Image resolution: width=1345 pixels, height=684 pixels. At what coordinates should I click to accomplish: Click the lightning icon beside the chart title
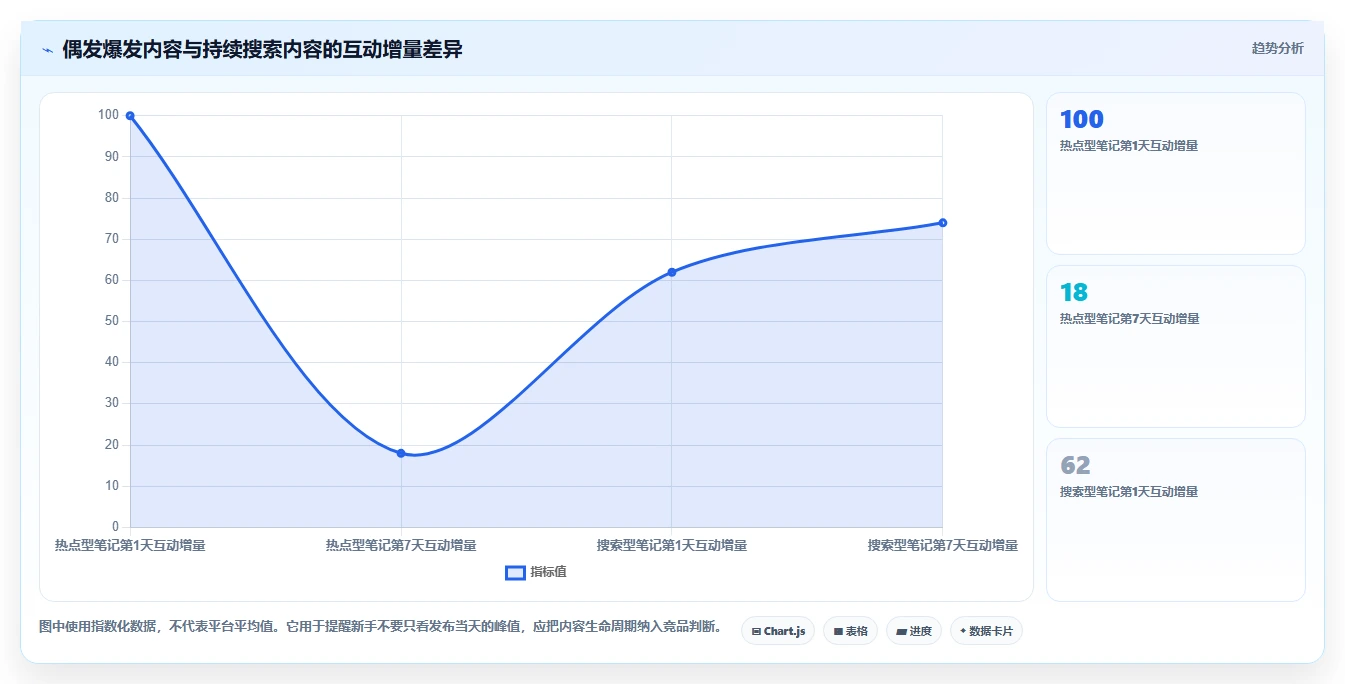47,49
